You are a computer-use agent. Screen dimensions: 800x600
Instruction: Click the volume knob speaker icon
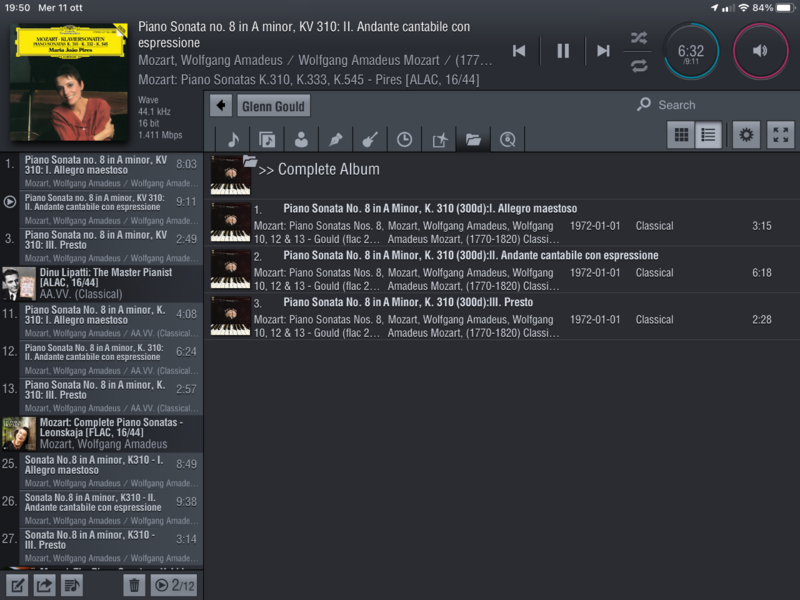pos(760,51)
